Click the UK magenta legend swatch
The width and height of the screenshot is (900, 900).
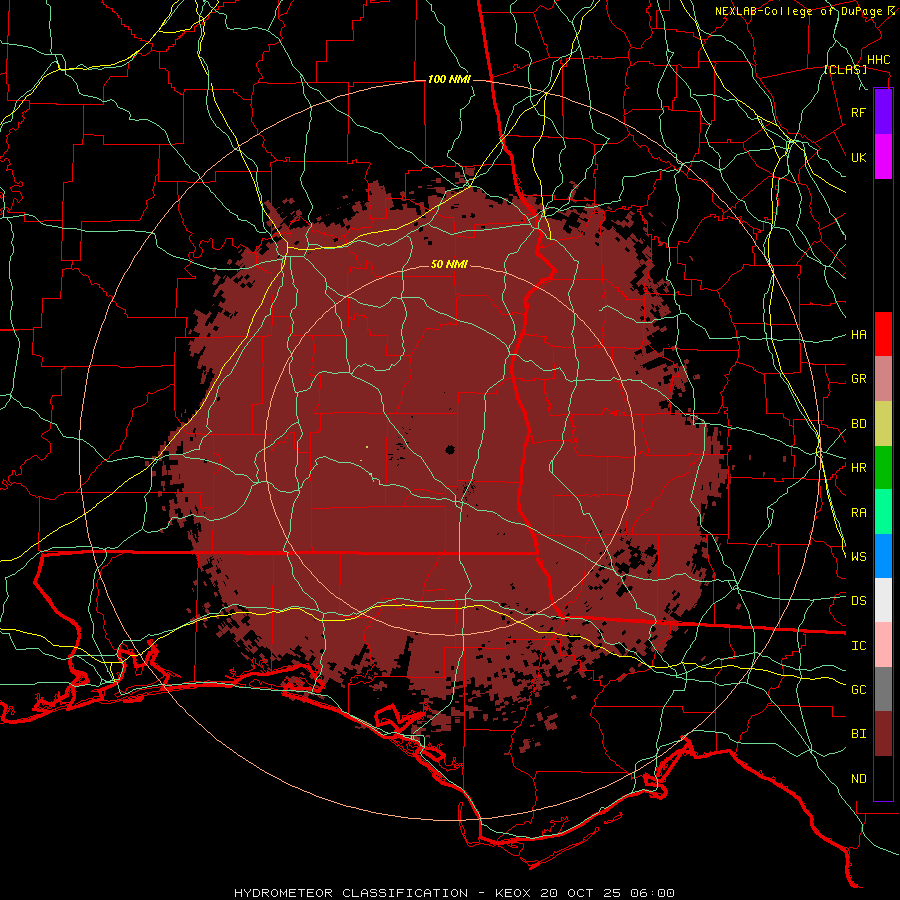(x=883, y=157)
